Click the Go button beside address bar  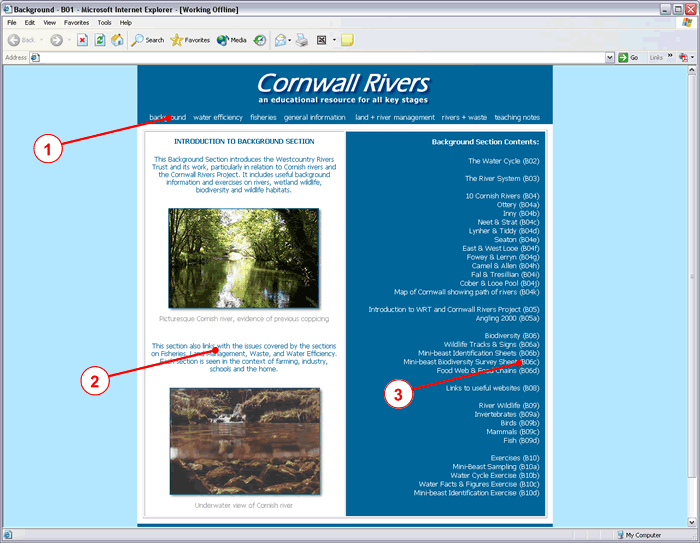click(x=628, y=58)
